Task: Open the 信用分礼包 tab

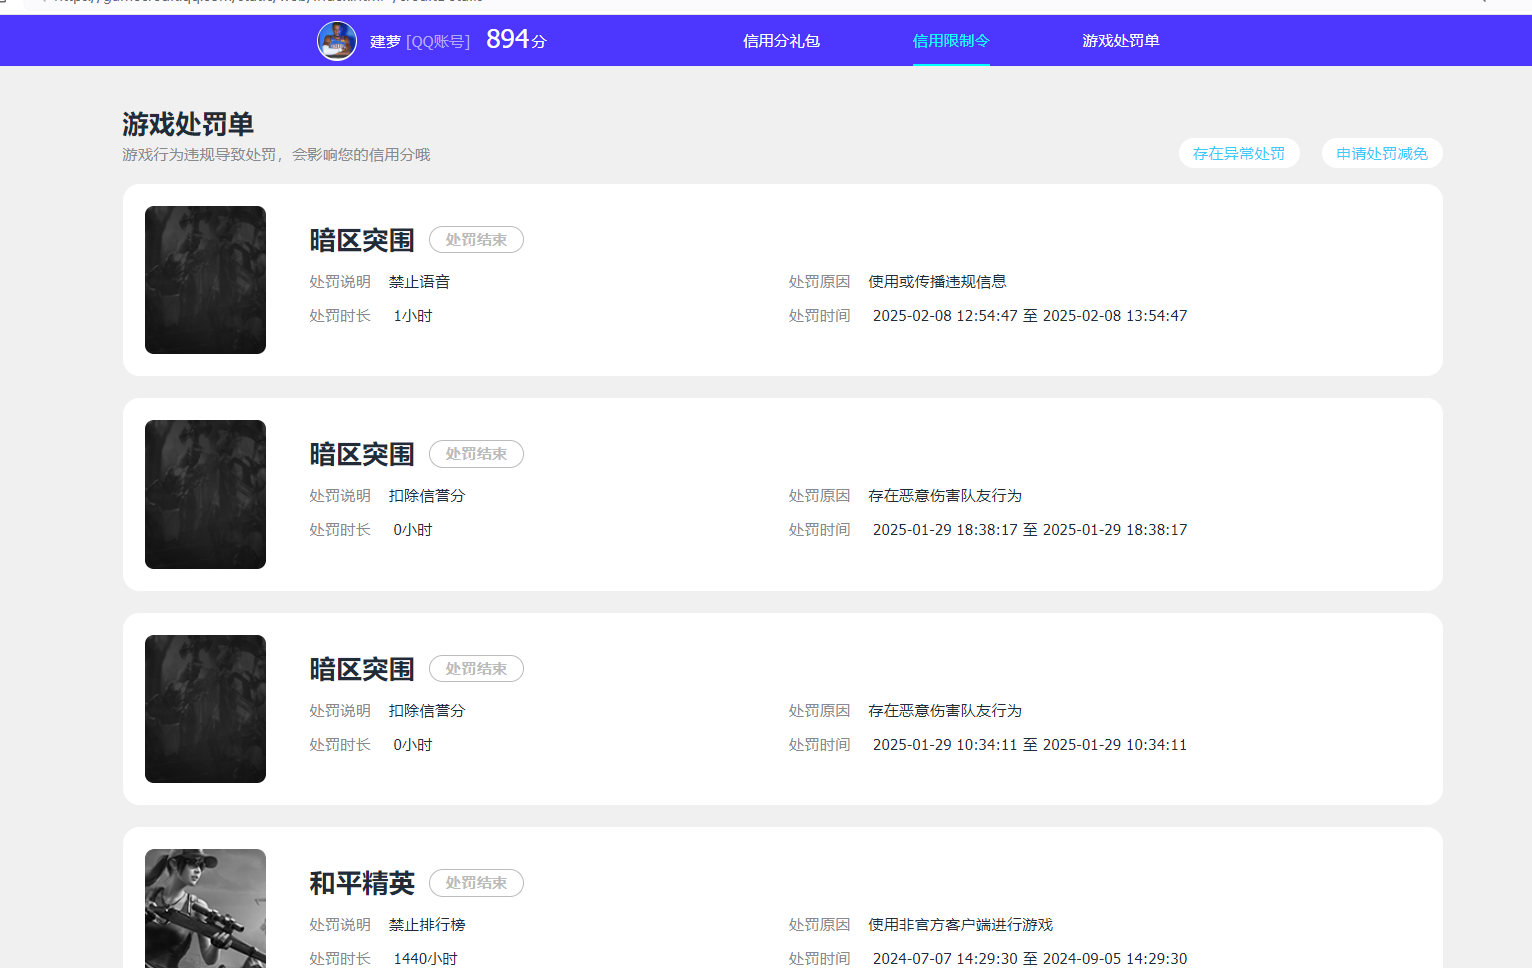Action: 781,41
